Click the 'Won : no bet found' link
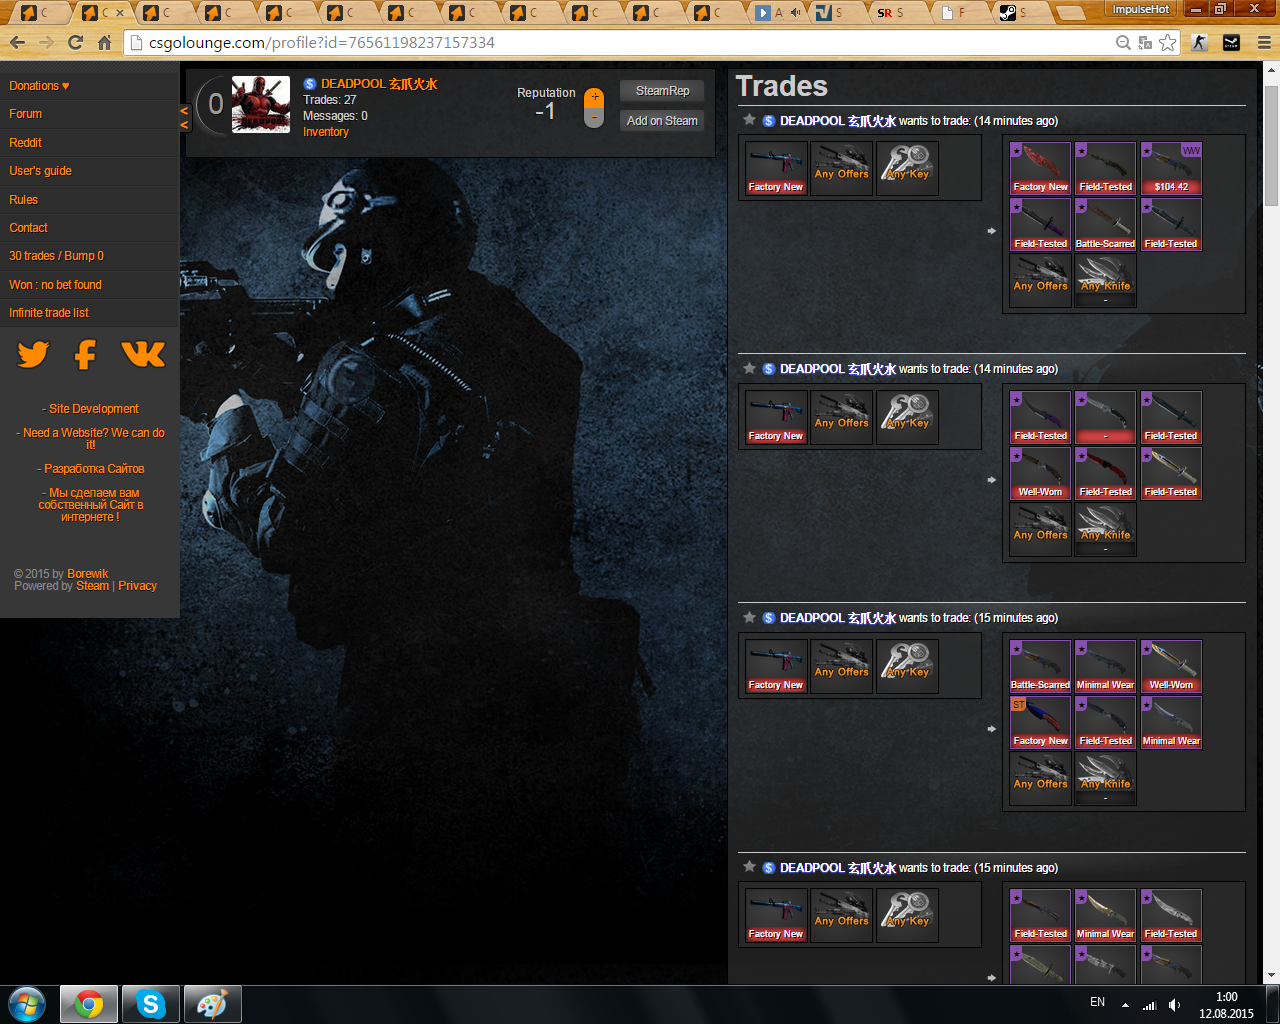The height and width of the screenshot is (1024, 1280). coord(56,285)
